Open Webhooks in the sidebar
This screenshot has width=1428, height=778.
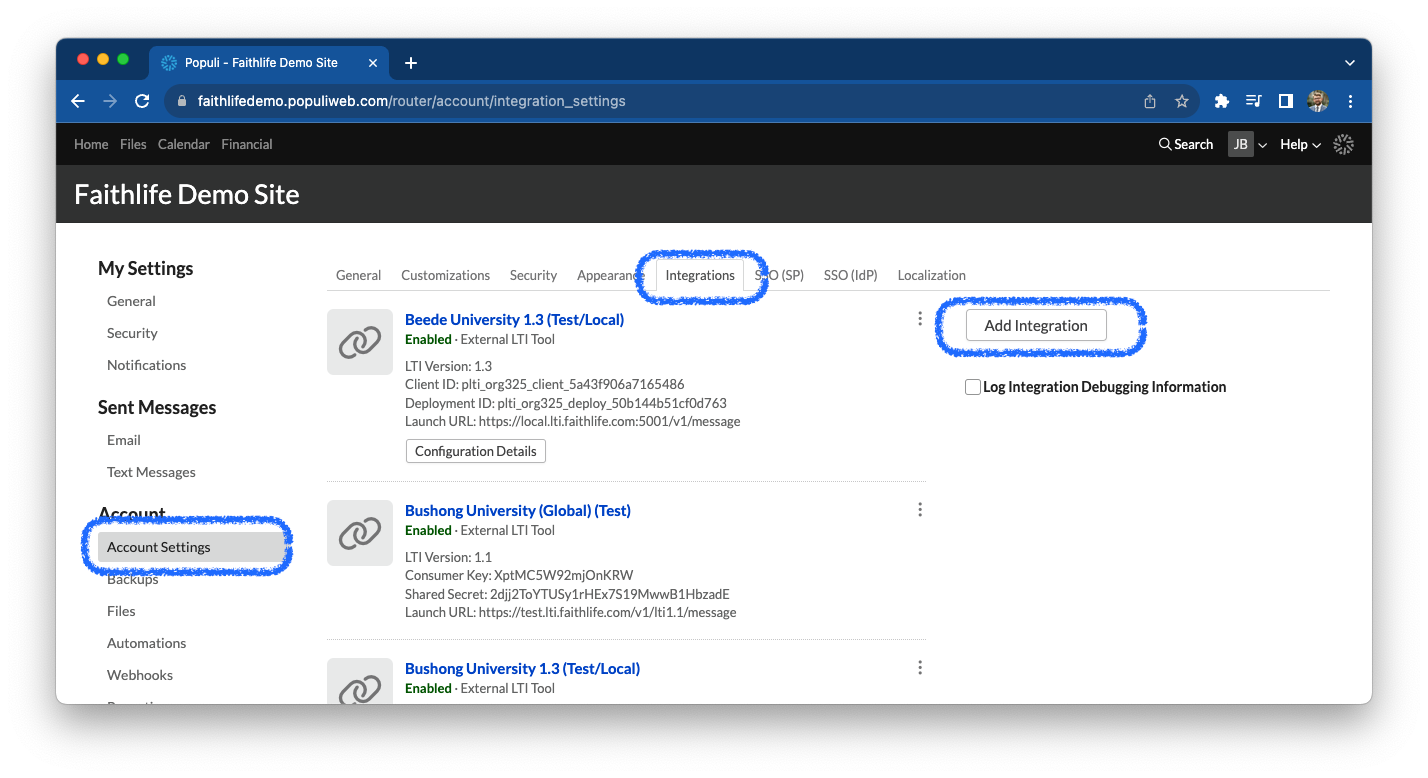click(140, 675)
